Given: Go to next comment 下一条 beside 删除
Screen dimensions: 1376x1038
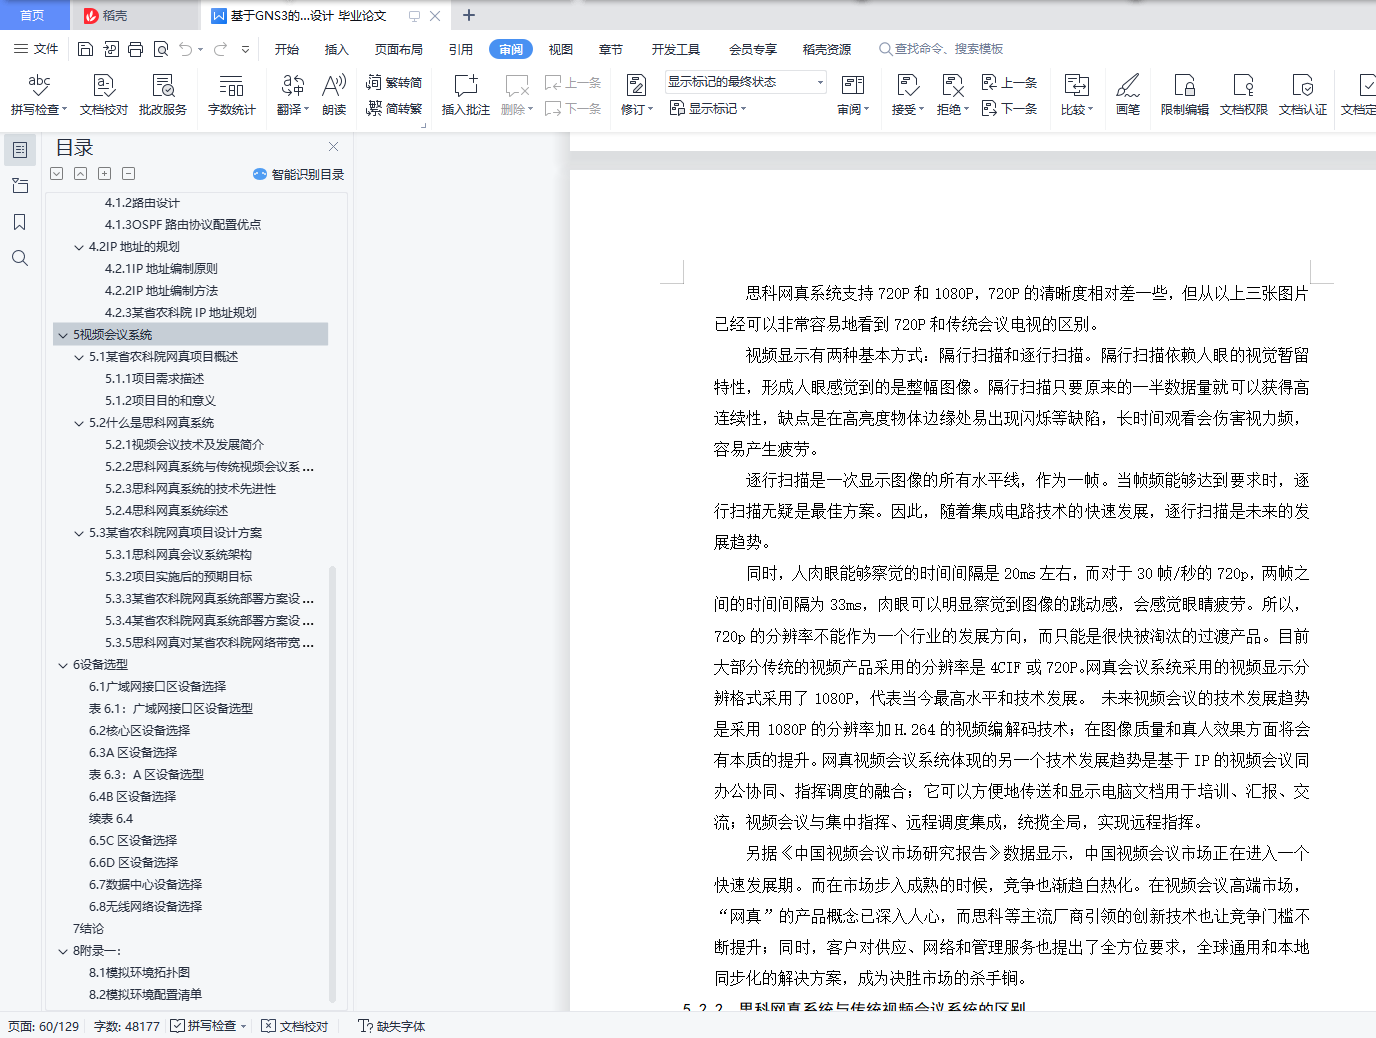Looking at the screenshot, I should 573,108.
